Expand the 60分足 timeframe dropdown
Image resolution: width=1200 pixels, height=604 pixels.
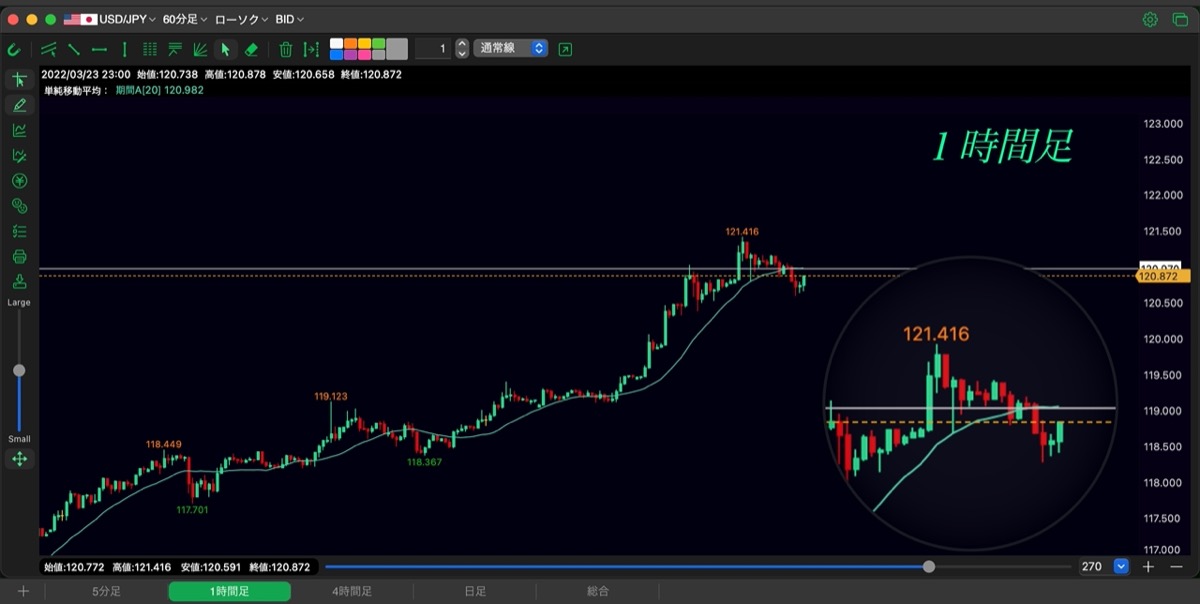pyautogui.click(x=185, y=19)
